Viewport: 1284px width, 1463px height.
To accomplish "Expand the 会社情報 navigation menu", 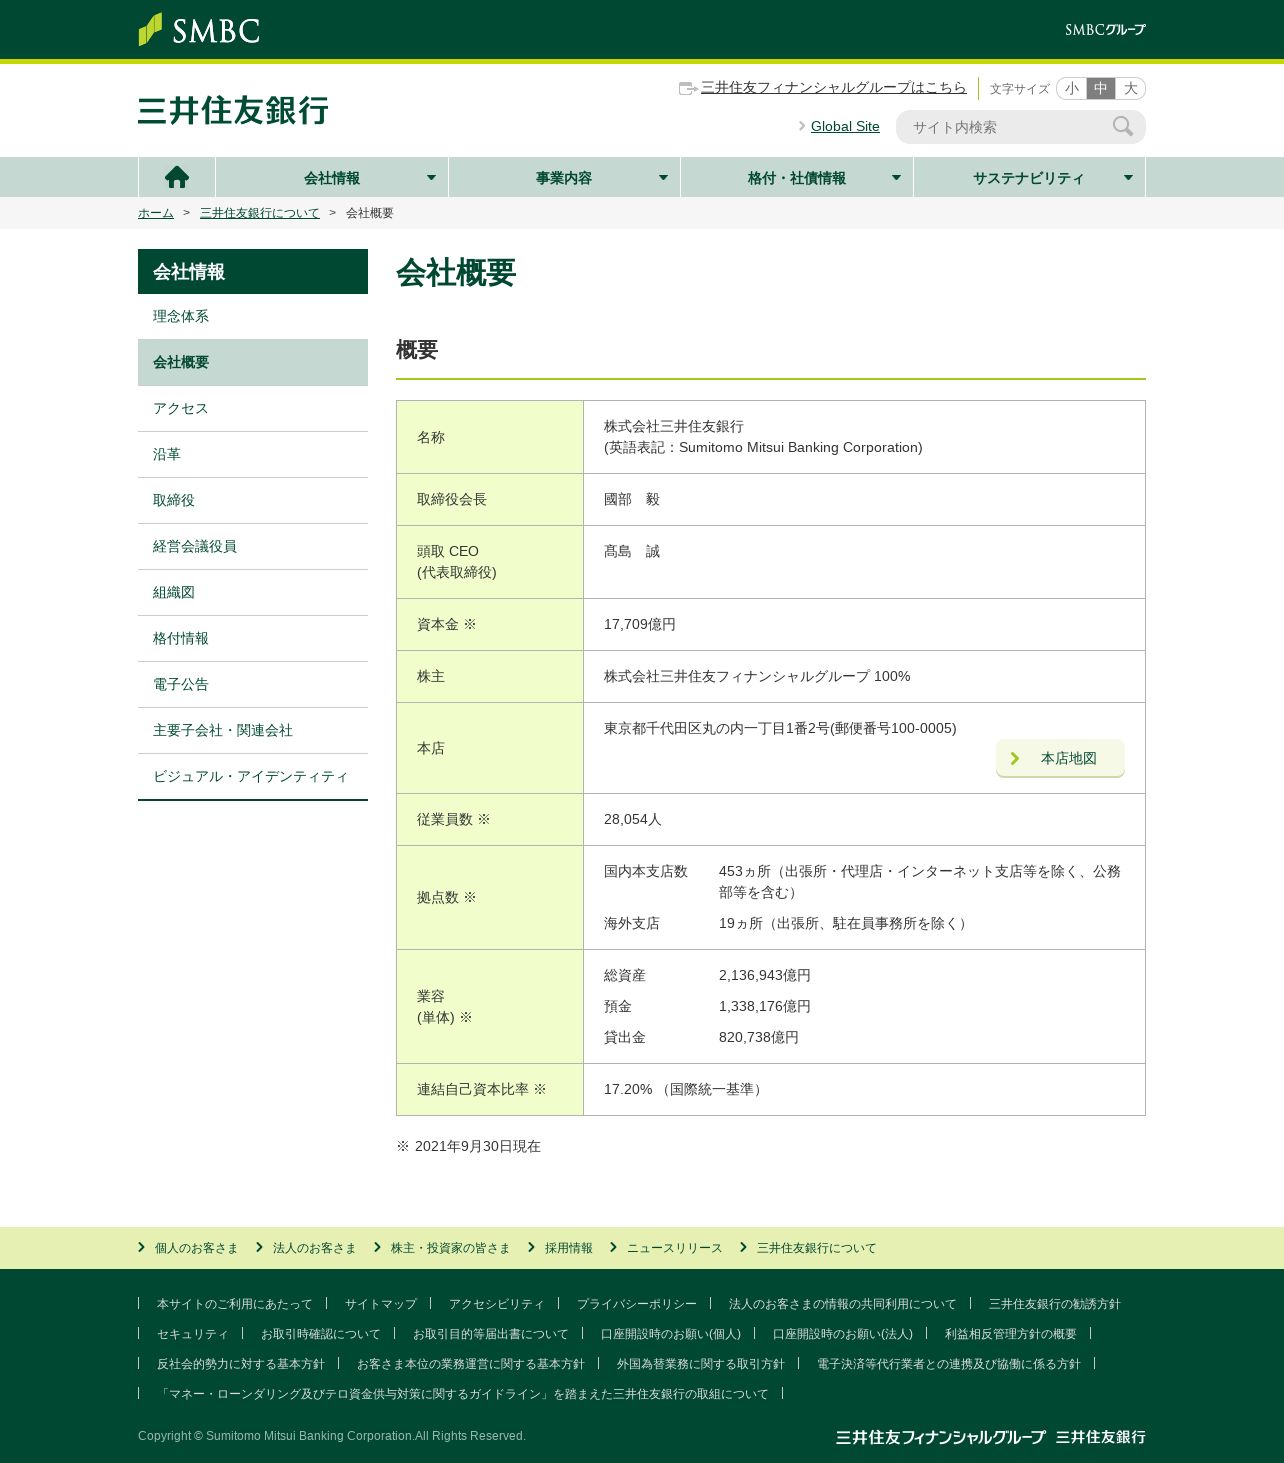I will [x=332, y=177].
